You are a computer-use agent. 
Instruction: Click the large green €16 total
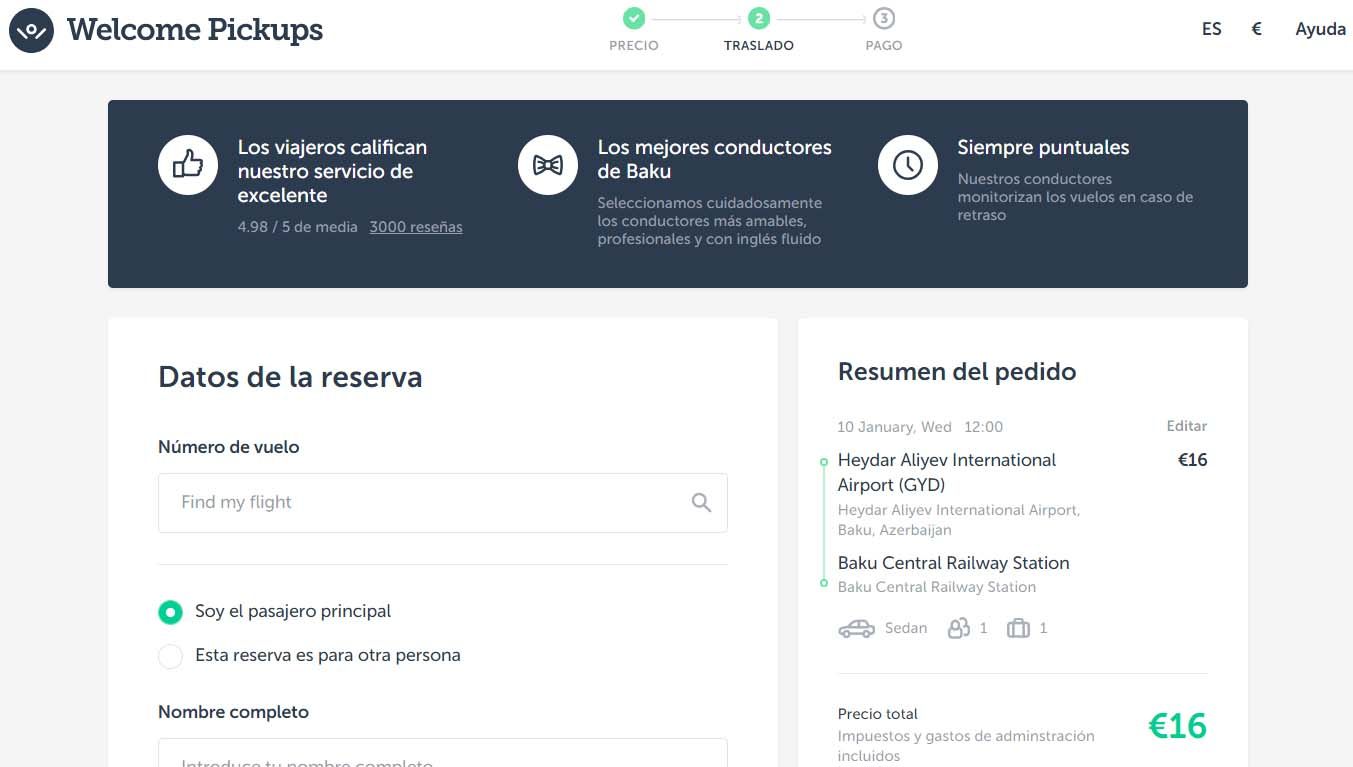tap(1177, 726)
